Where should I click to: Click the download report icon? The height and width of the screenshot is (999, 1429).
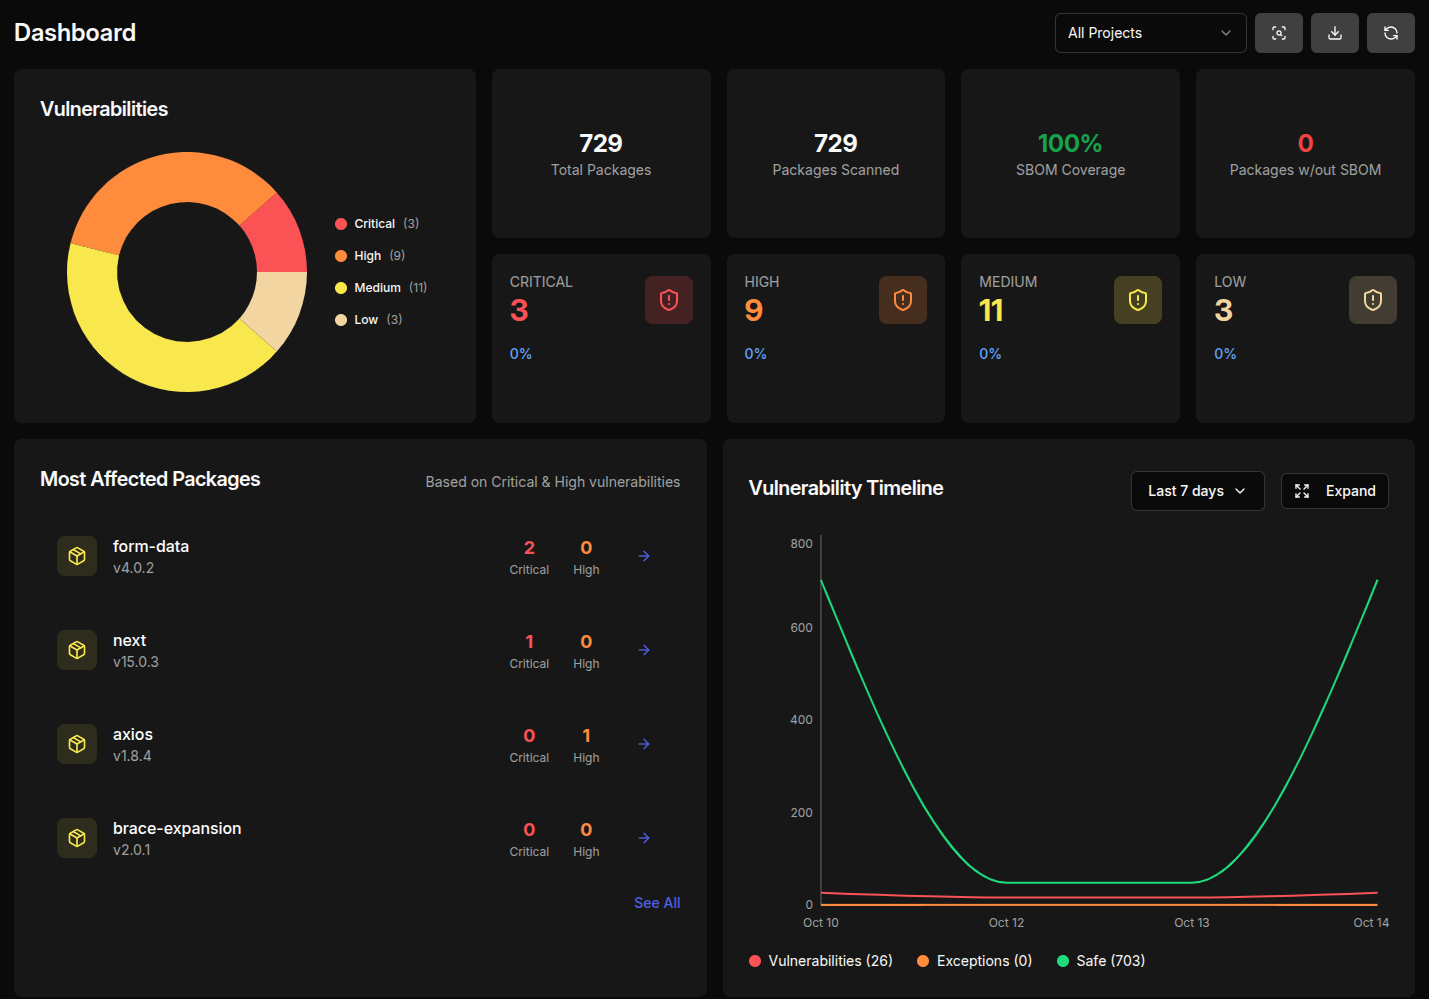pyautogui.click(x=1335, y=32)
